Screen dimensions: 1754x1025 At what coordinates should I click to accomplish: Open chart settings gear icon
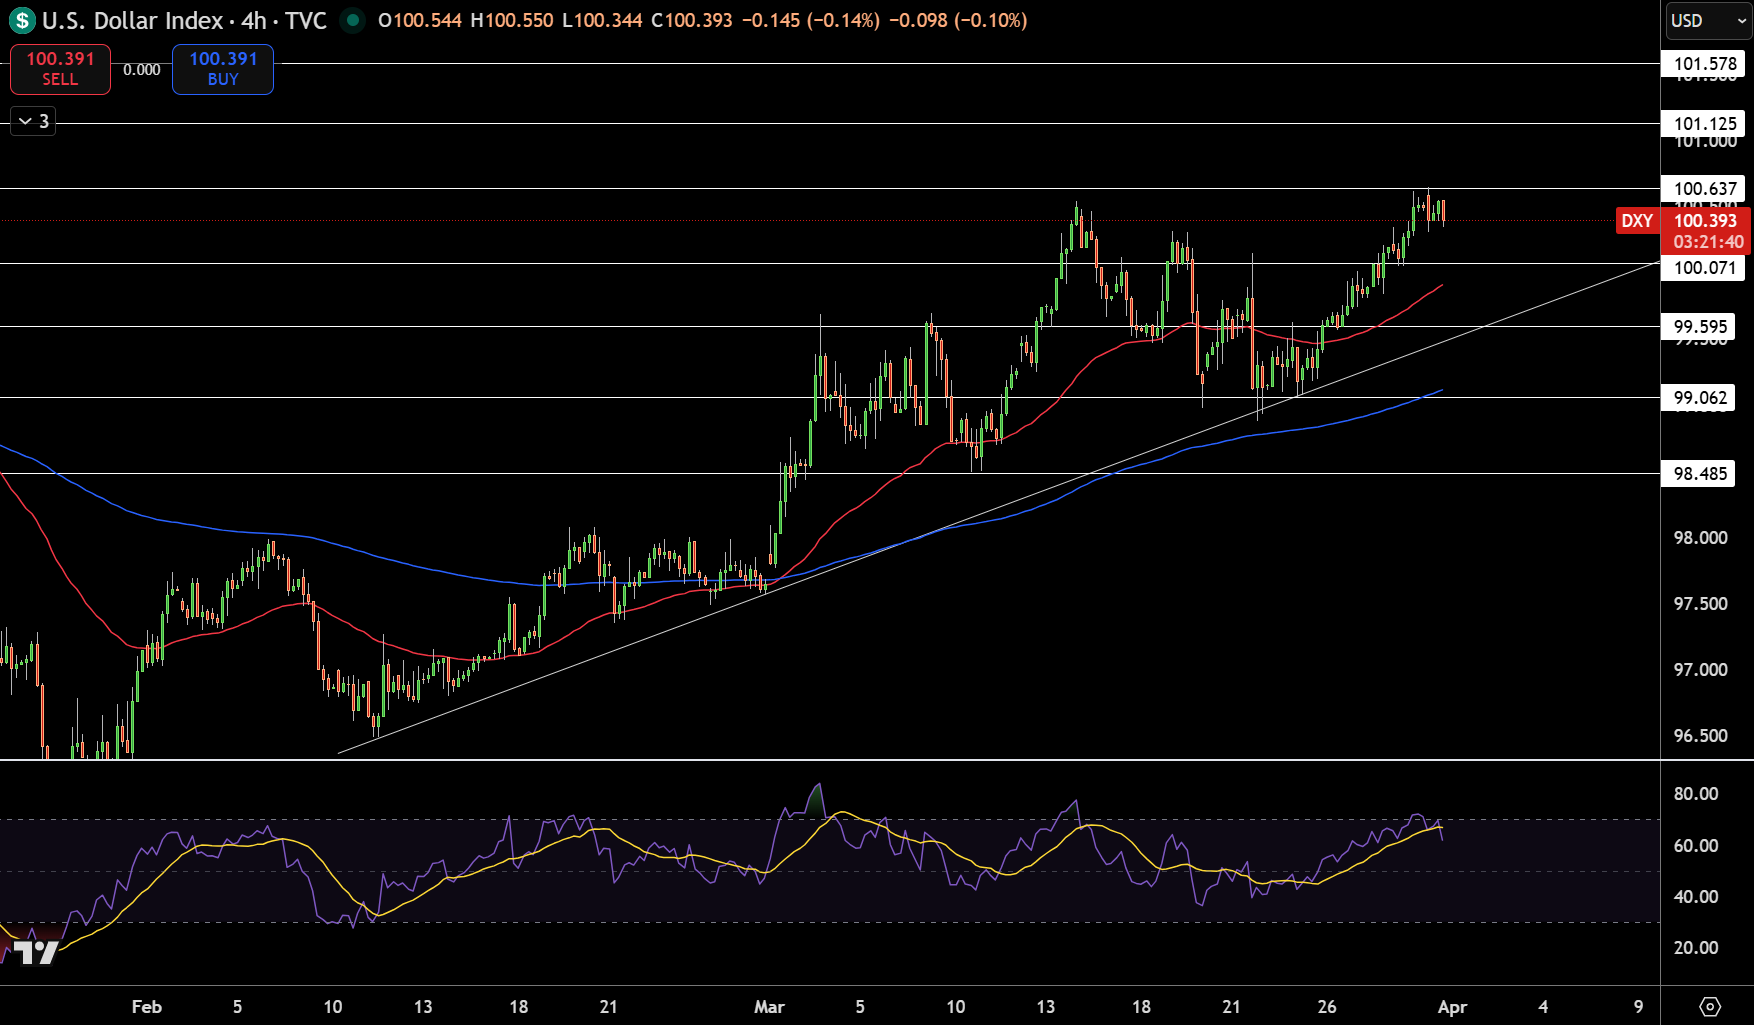point(1710,1006)
